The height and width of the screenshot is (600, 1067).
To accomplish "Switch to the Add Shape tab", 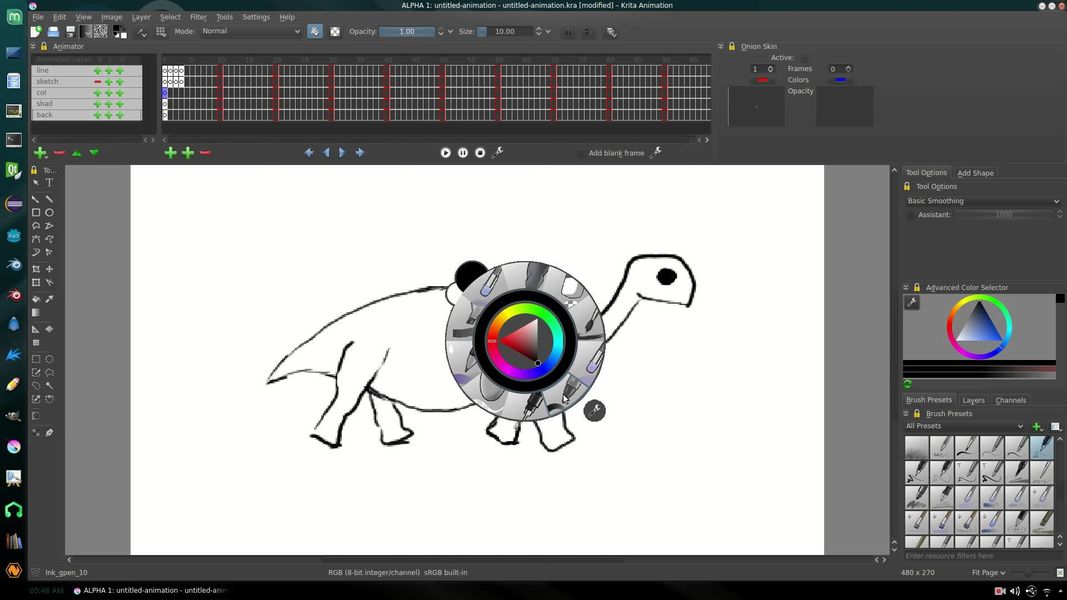I will [x=975, y=173].
